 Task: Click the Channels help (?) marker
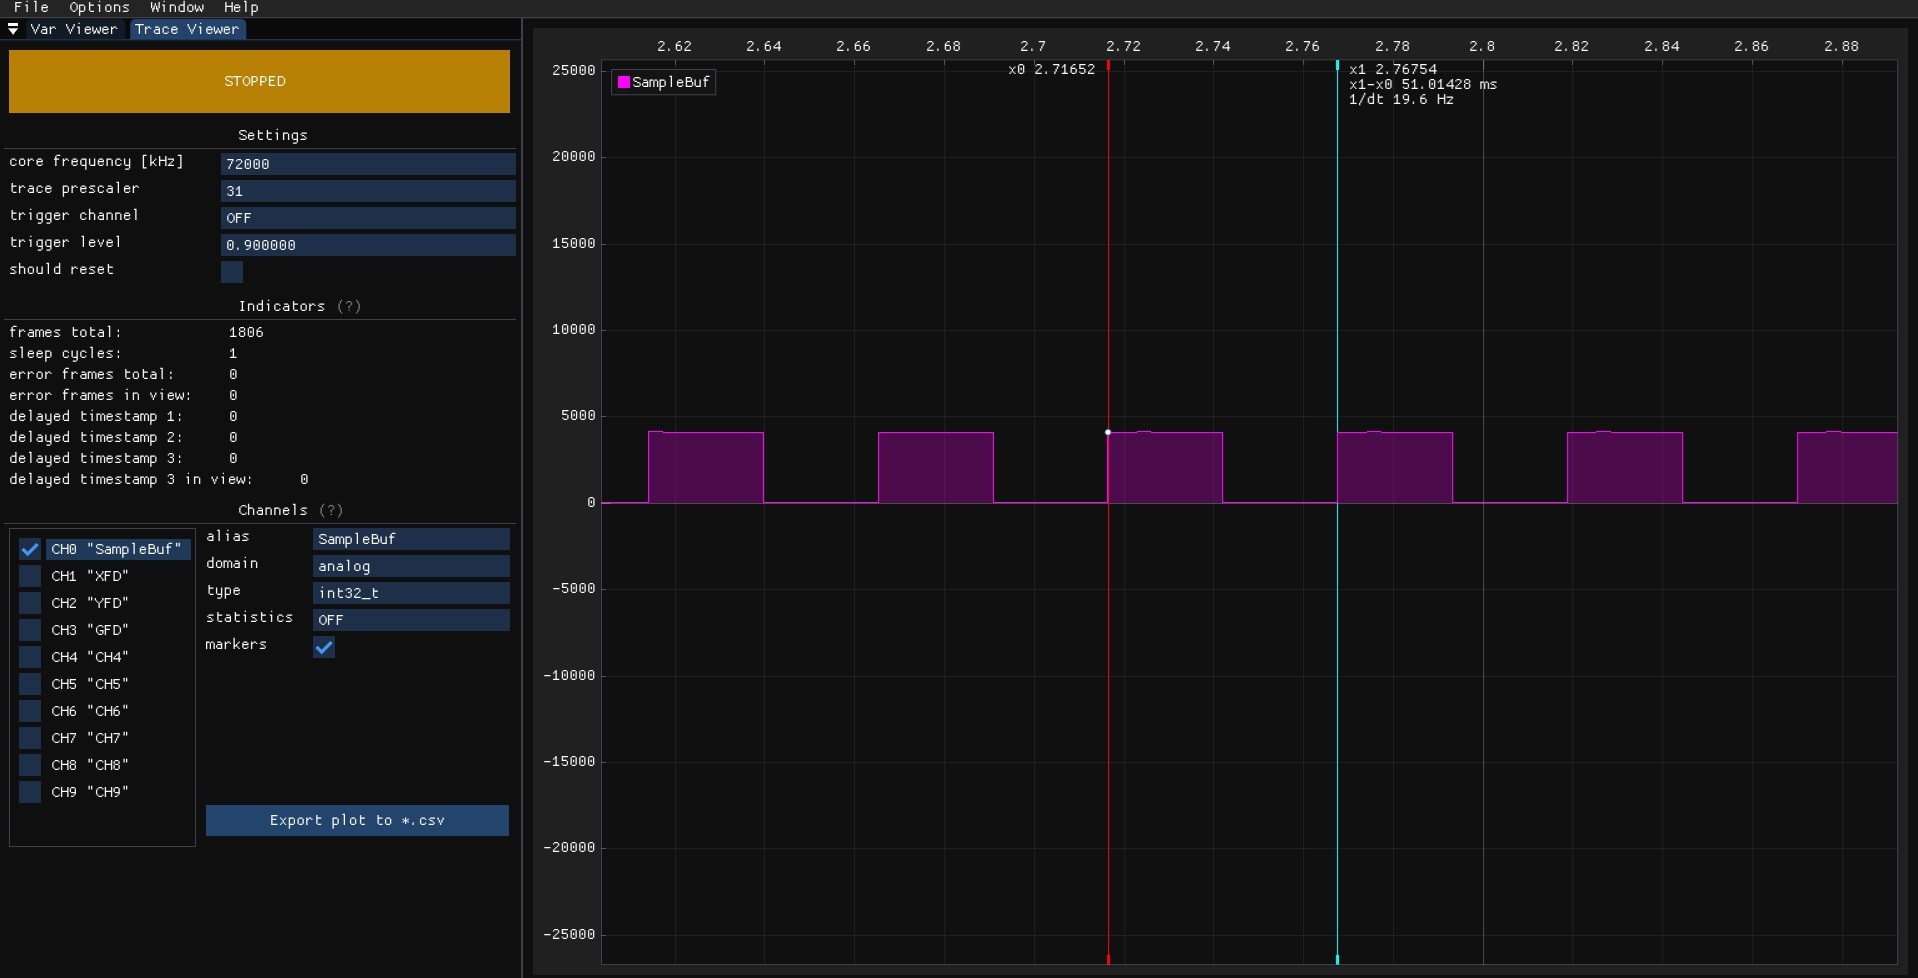tap(331, 510)
